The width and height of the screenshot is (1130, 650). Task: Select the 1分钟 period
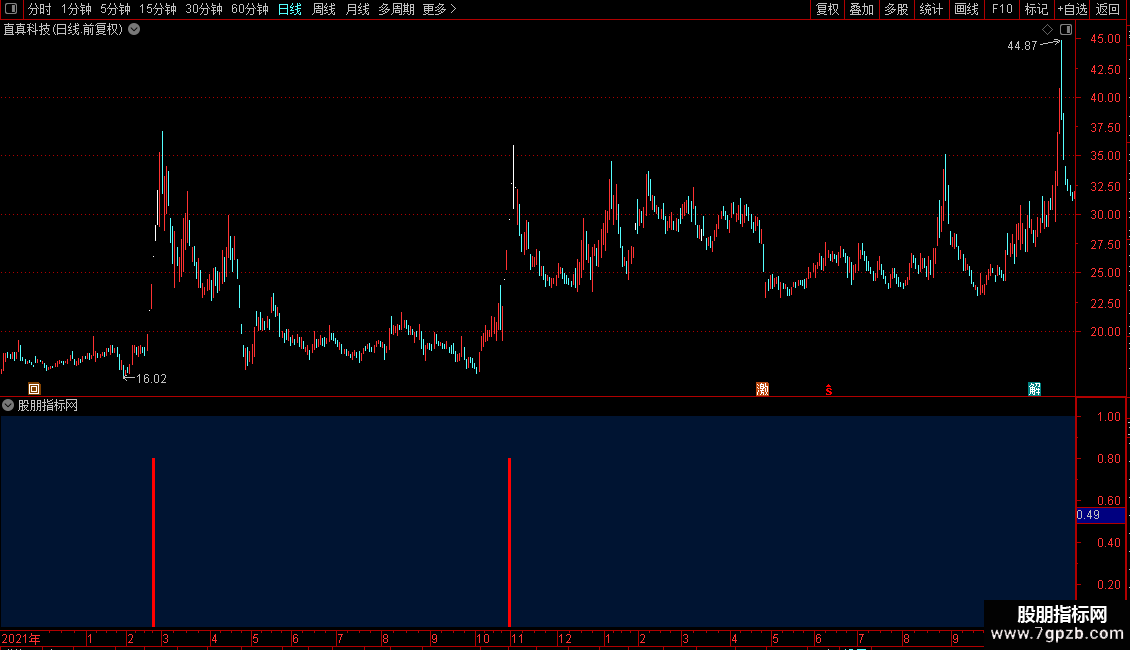(x=76, y=9)
